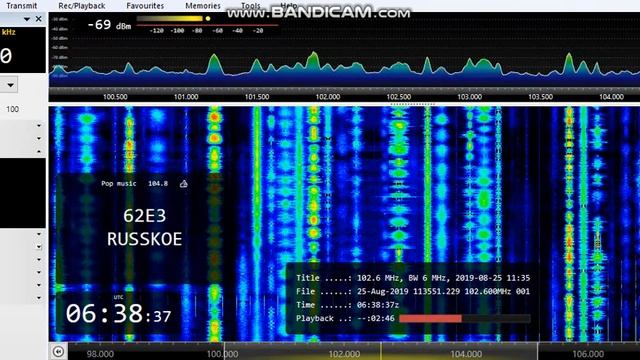
Task: Click 100.000 on the bottom band bar
Action: [222, 354]
